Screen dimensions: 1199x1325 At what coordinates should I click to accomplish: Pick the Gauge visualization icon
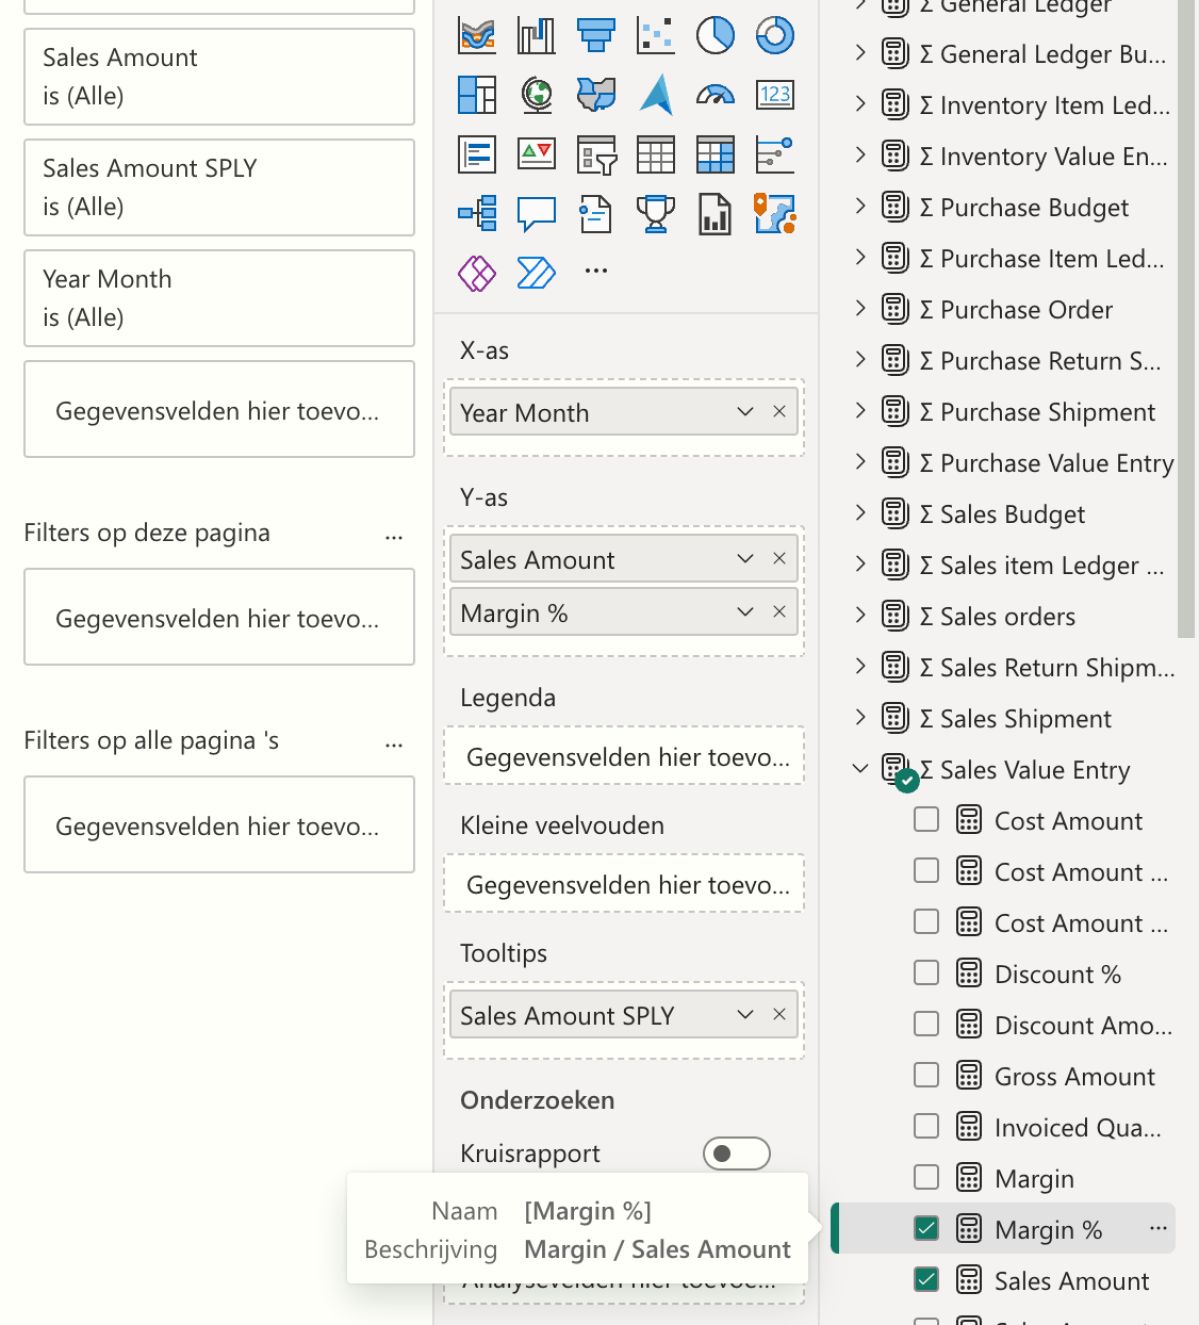[715, 96]
